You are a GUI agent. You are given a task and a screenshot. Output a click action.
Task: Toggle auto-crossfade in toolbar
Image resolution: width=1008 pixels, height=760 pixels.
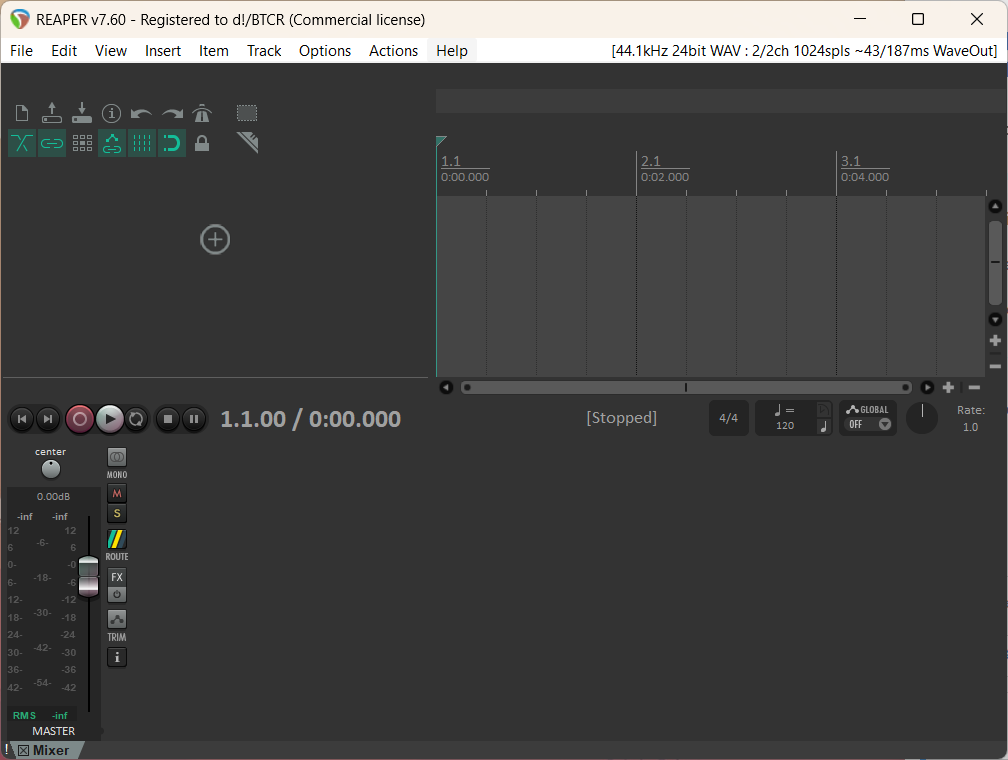point(22,143)
